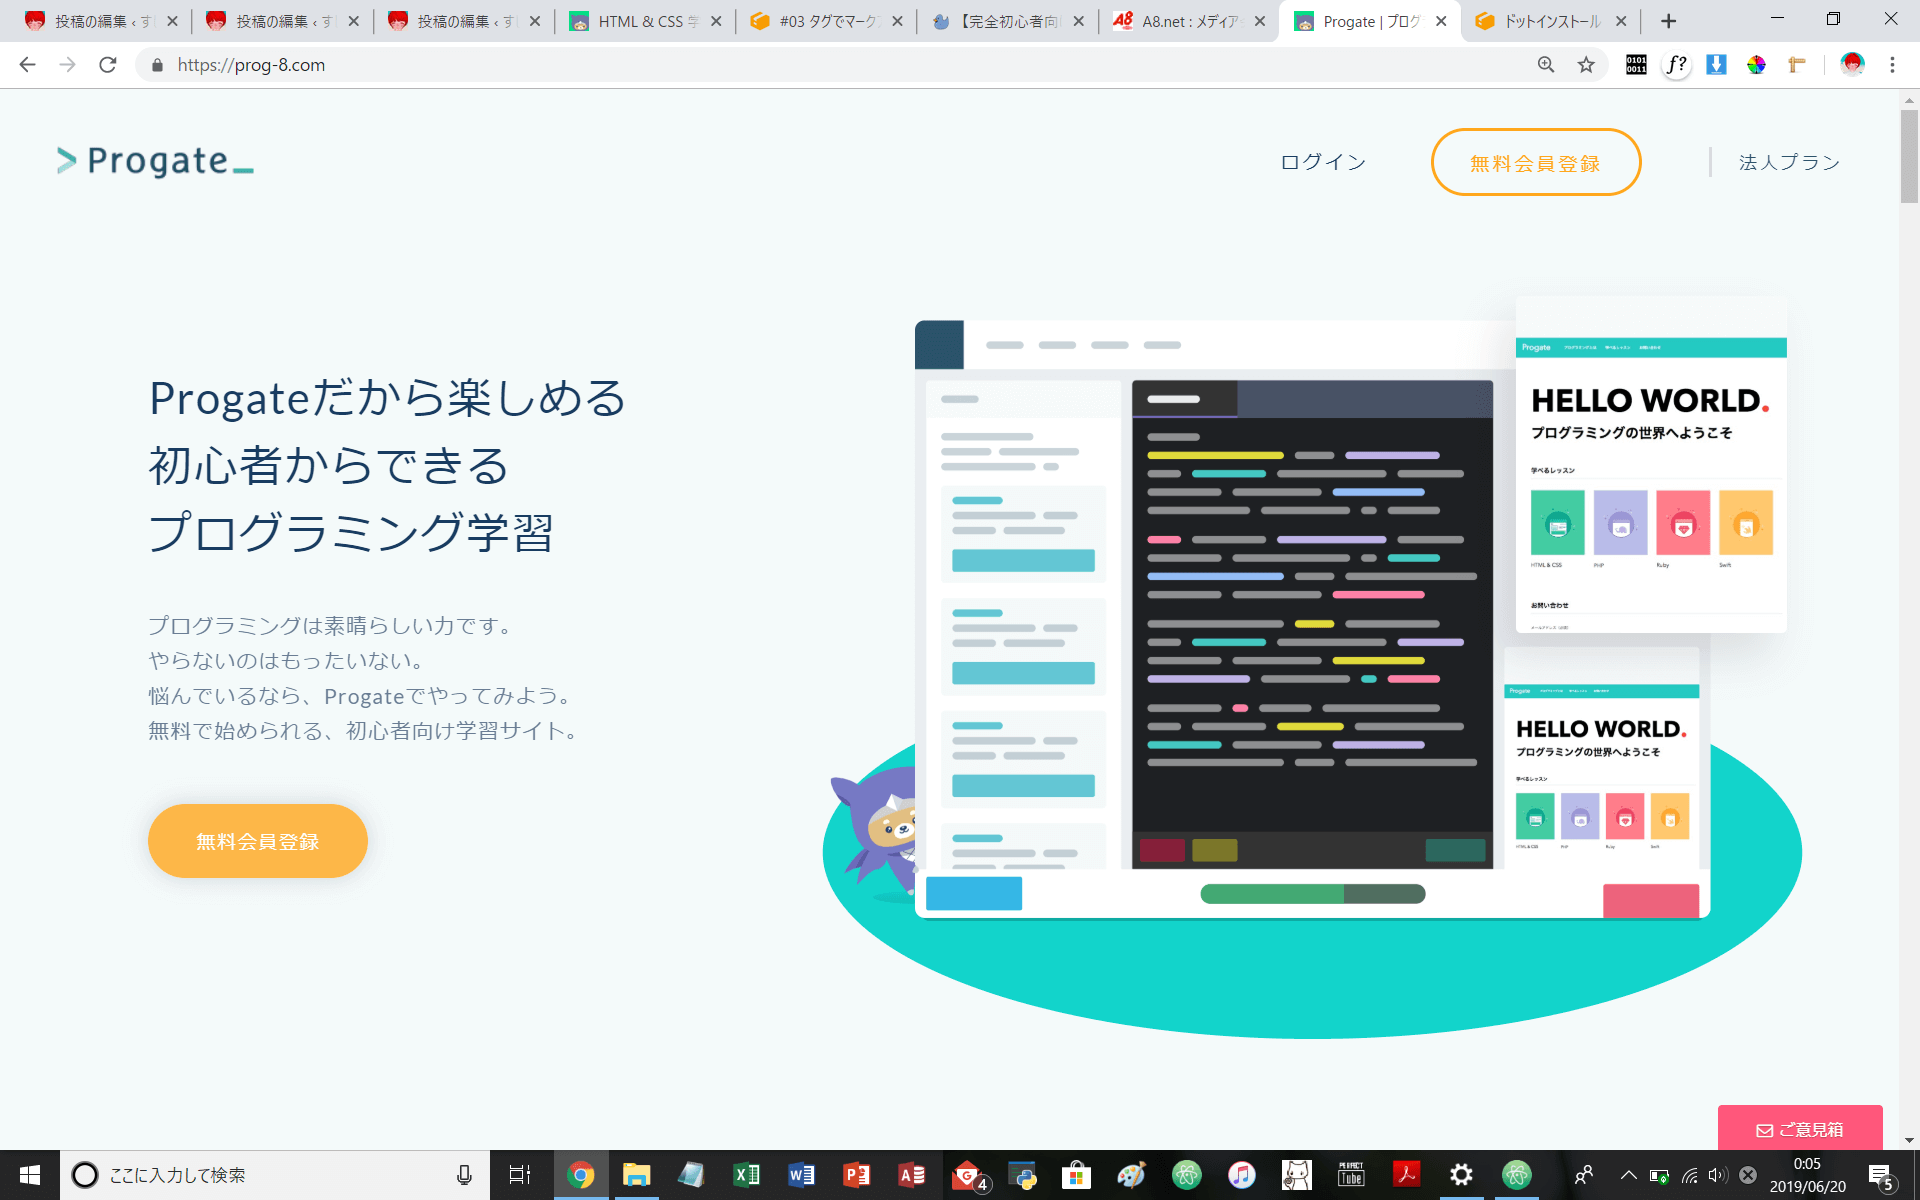Open Access from taskbar
This screenshot has height=1200, width=1920.
pyautogui.click(x=911, y=1175)
